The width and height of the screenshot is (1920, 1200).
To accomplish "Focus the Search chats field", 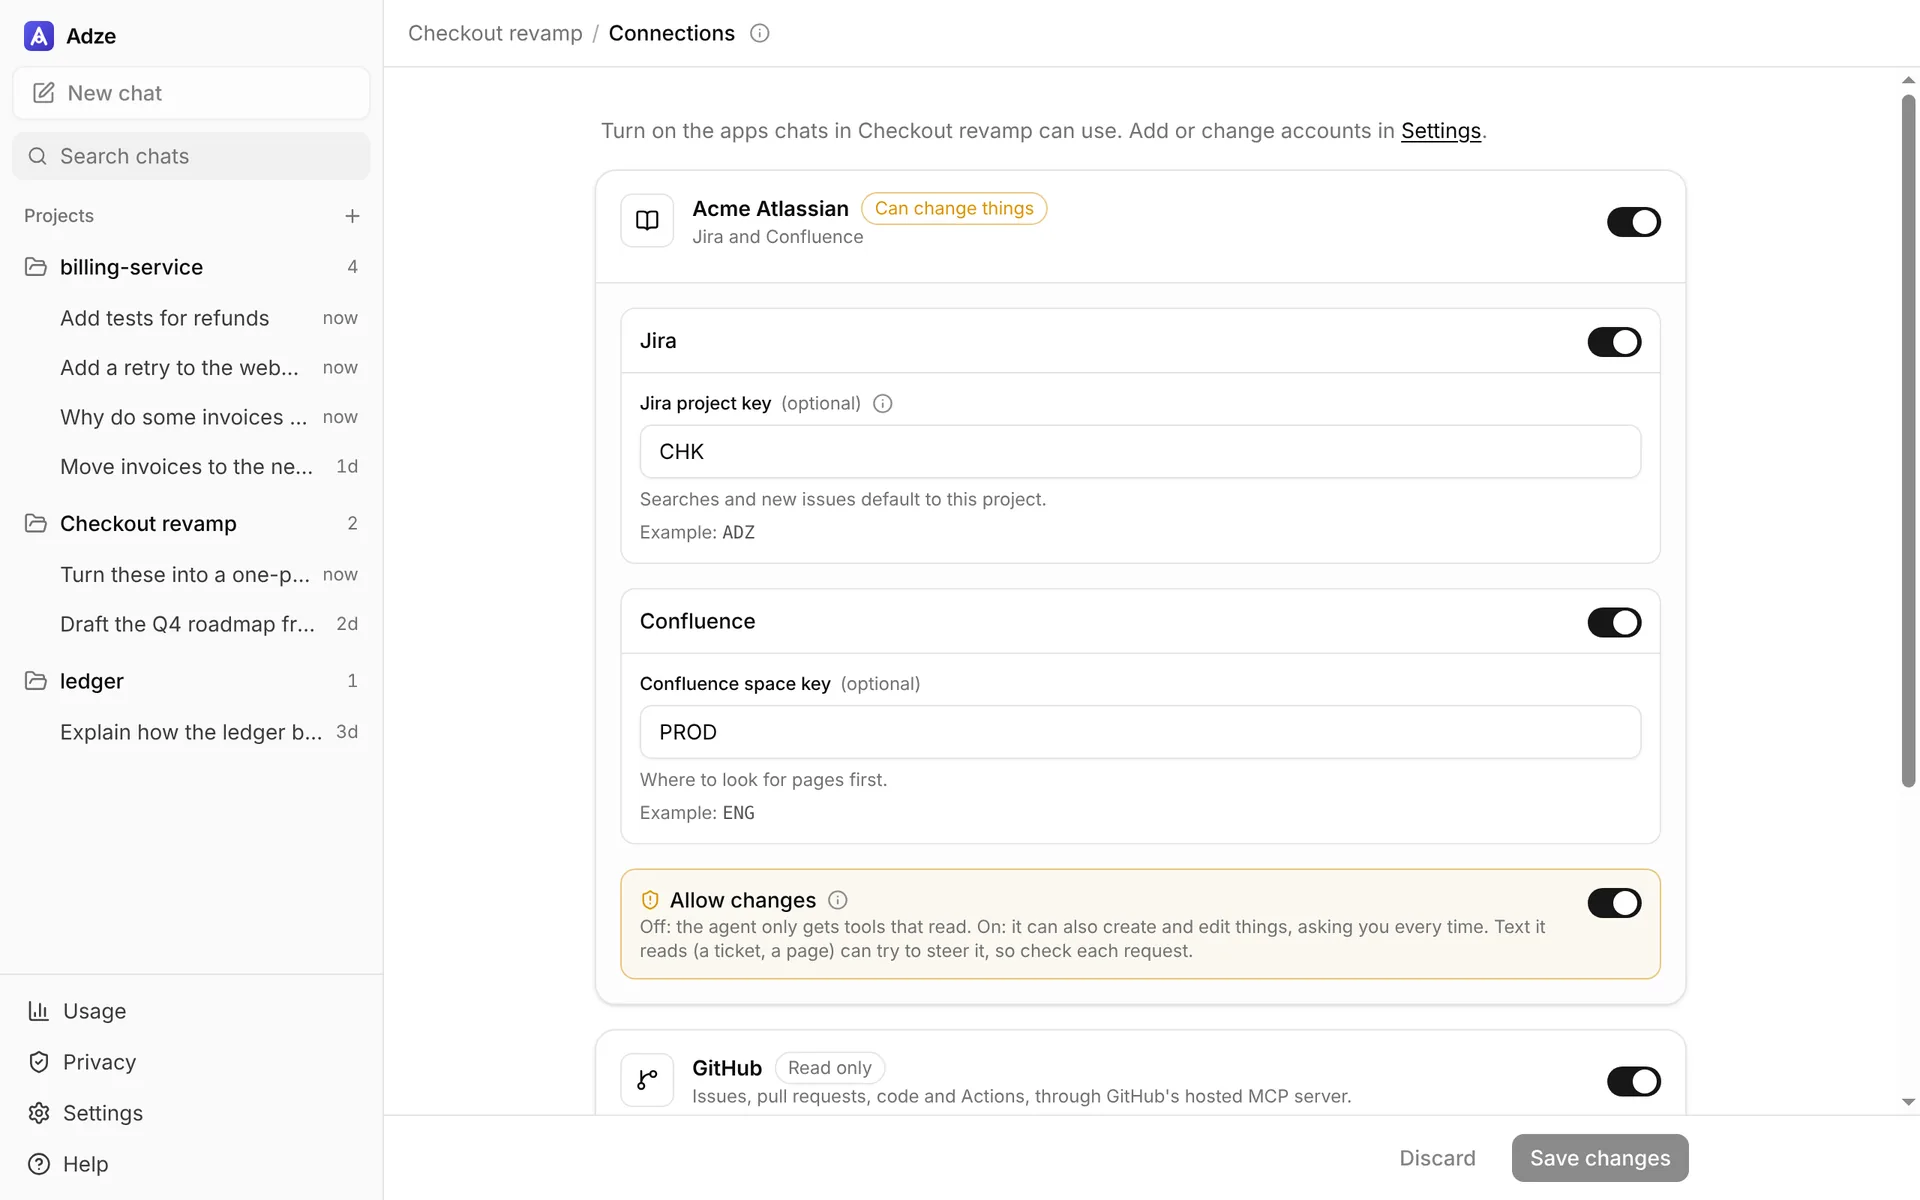I will [191, 156].
